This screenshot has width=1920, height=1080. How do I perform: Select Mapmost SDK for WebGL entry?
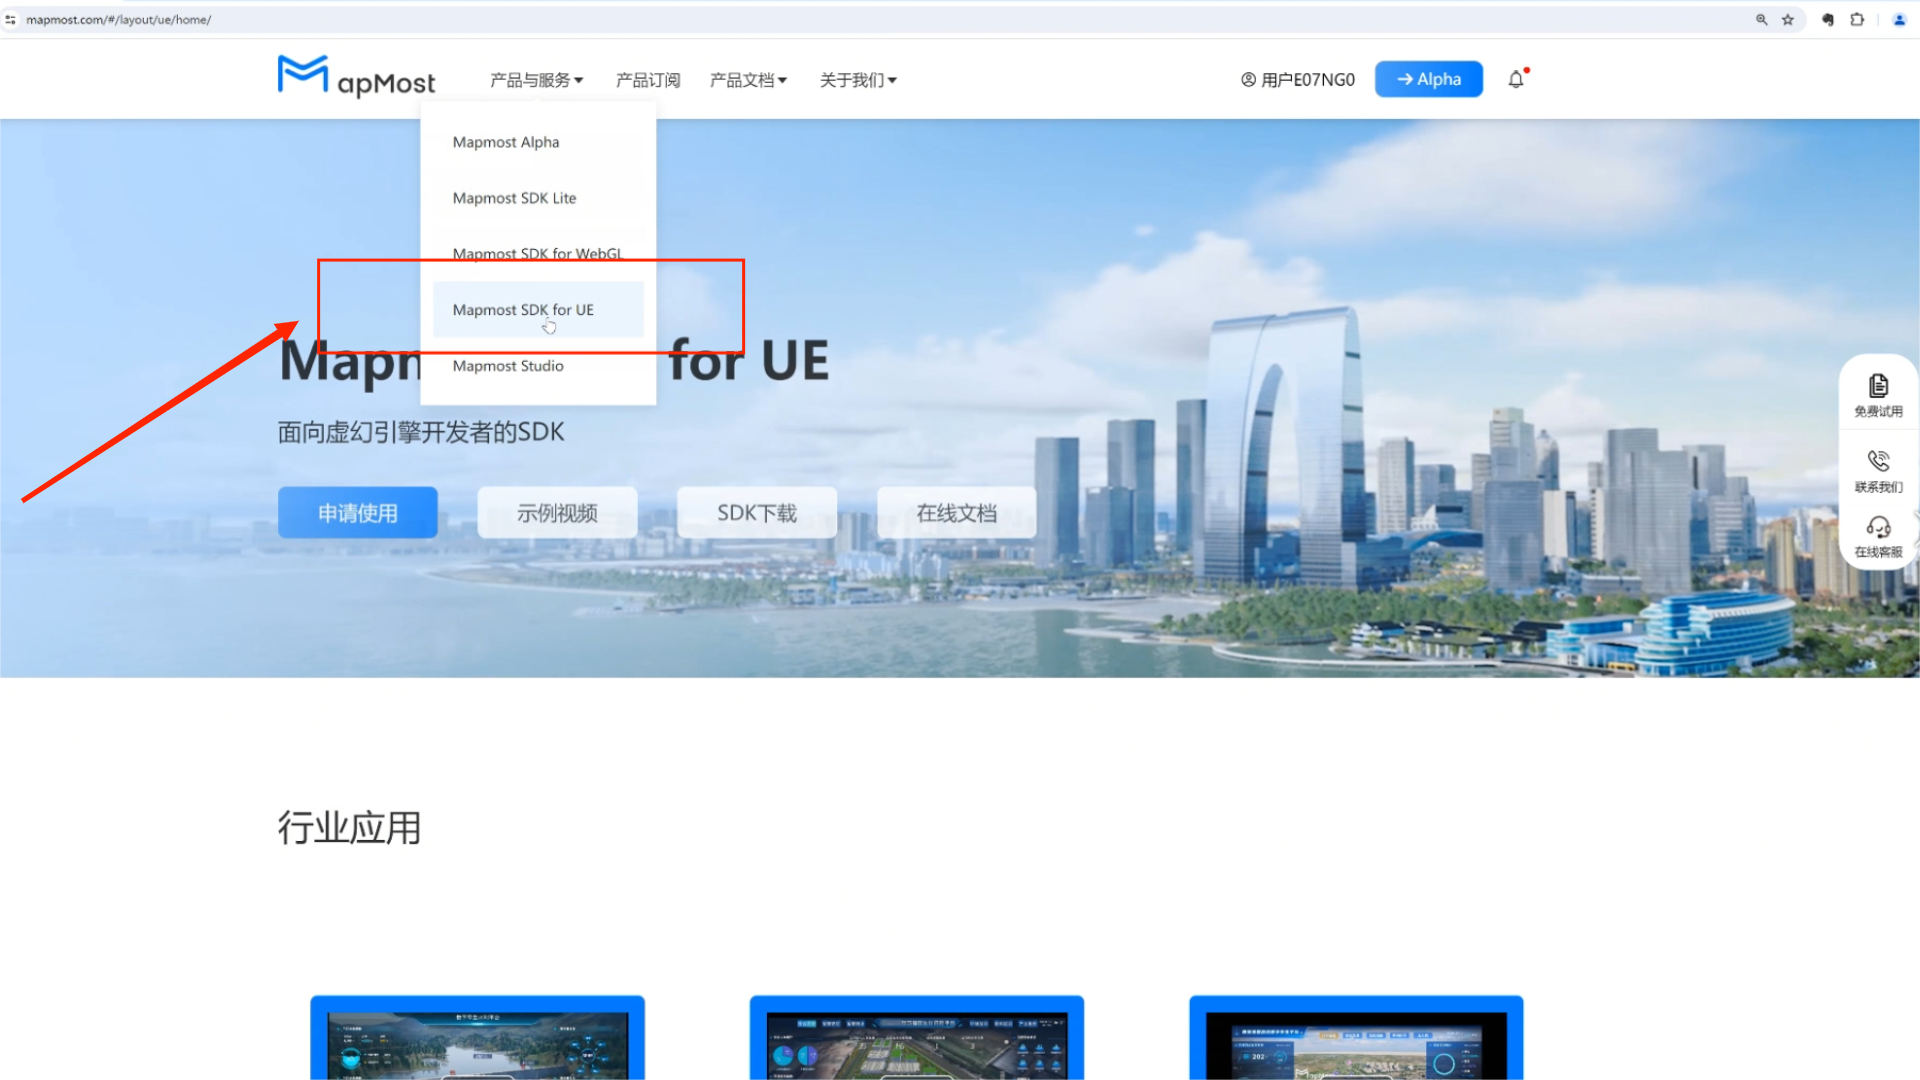(538, 254)
